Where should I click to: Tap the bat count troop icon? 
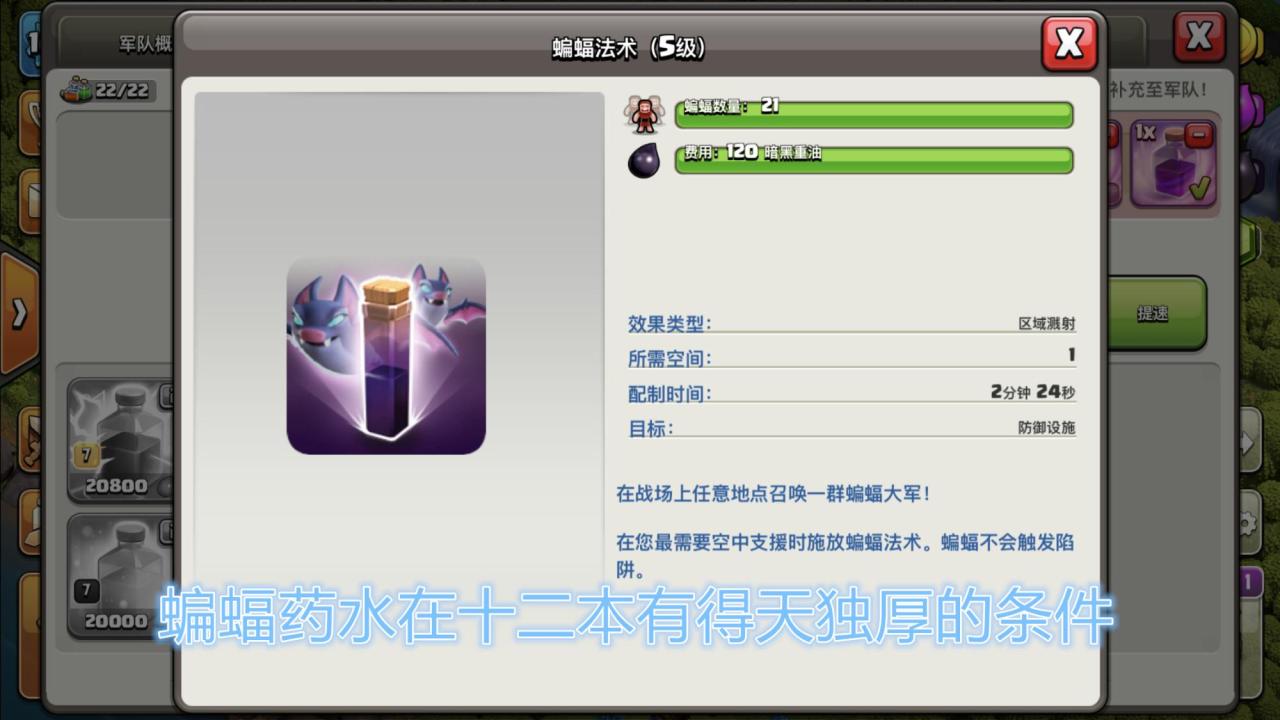tap(645, 114)
